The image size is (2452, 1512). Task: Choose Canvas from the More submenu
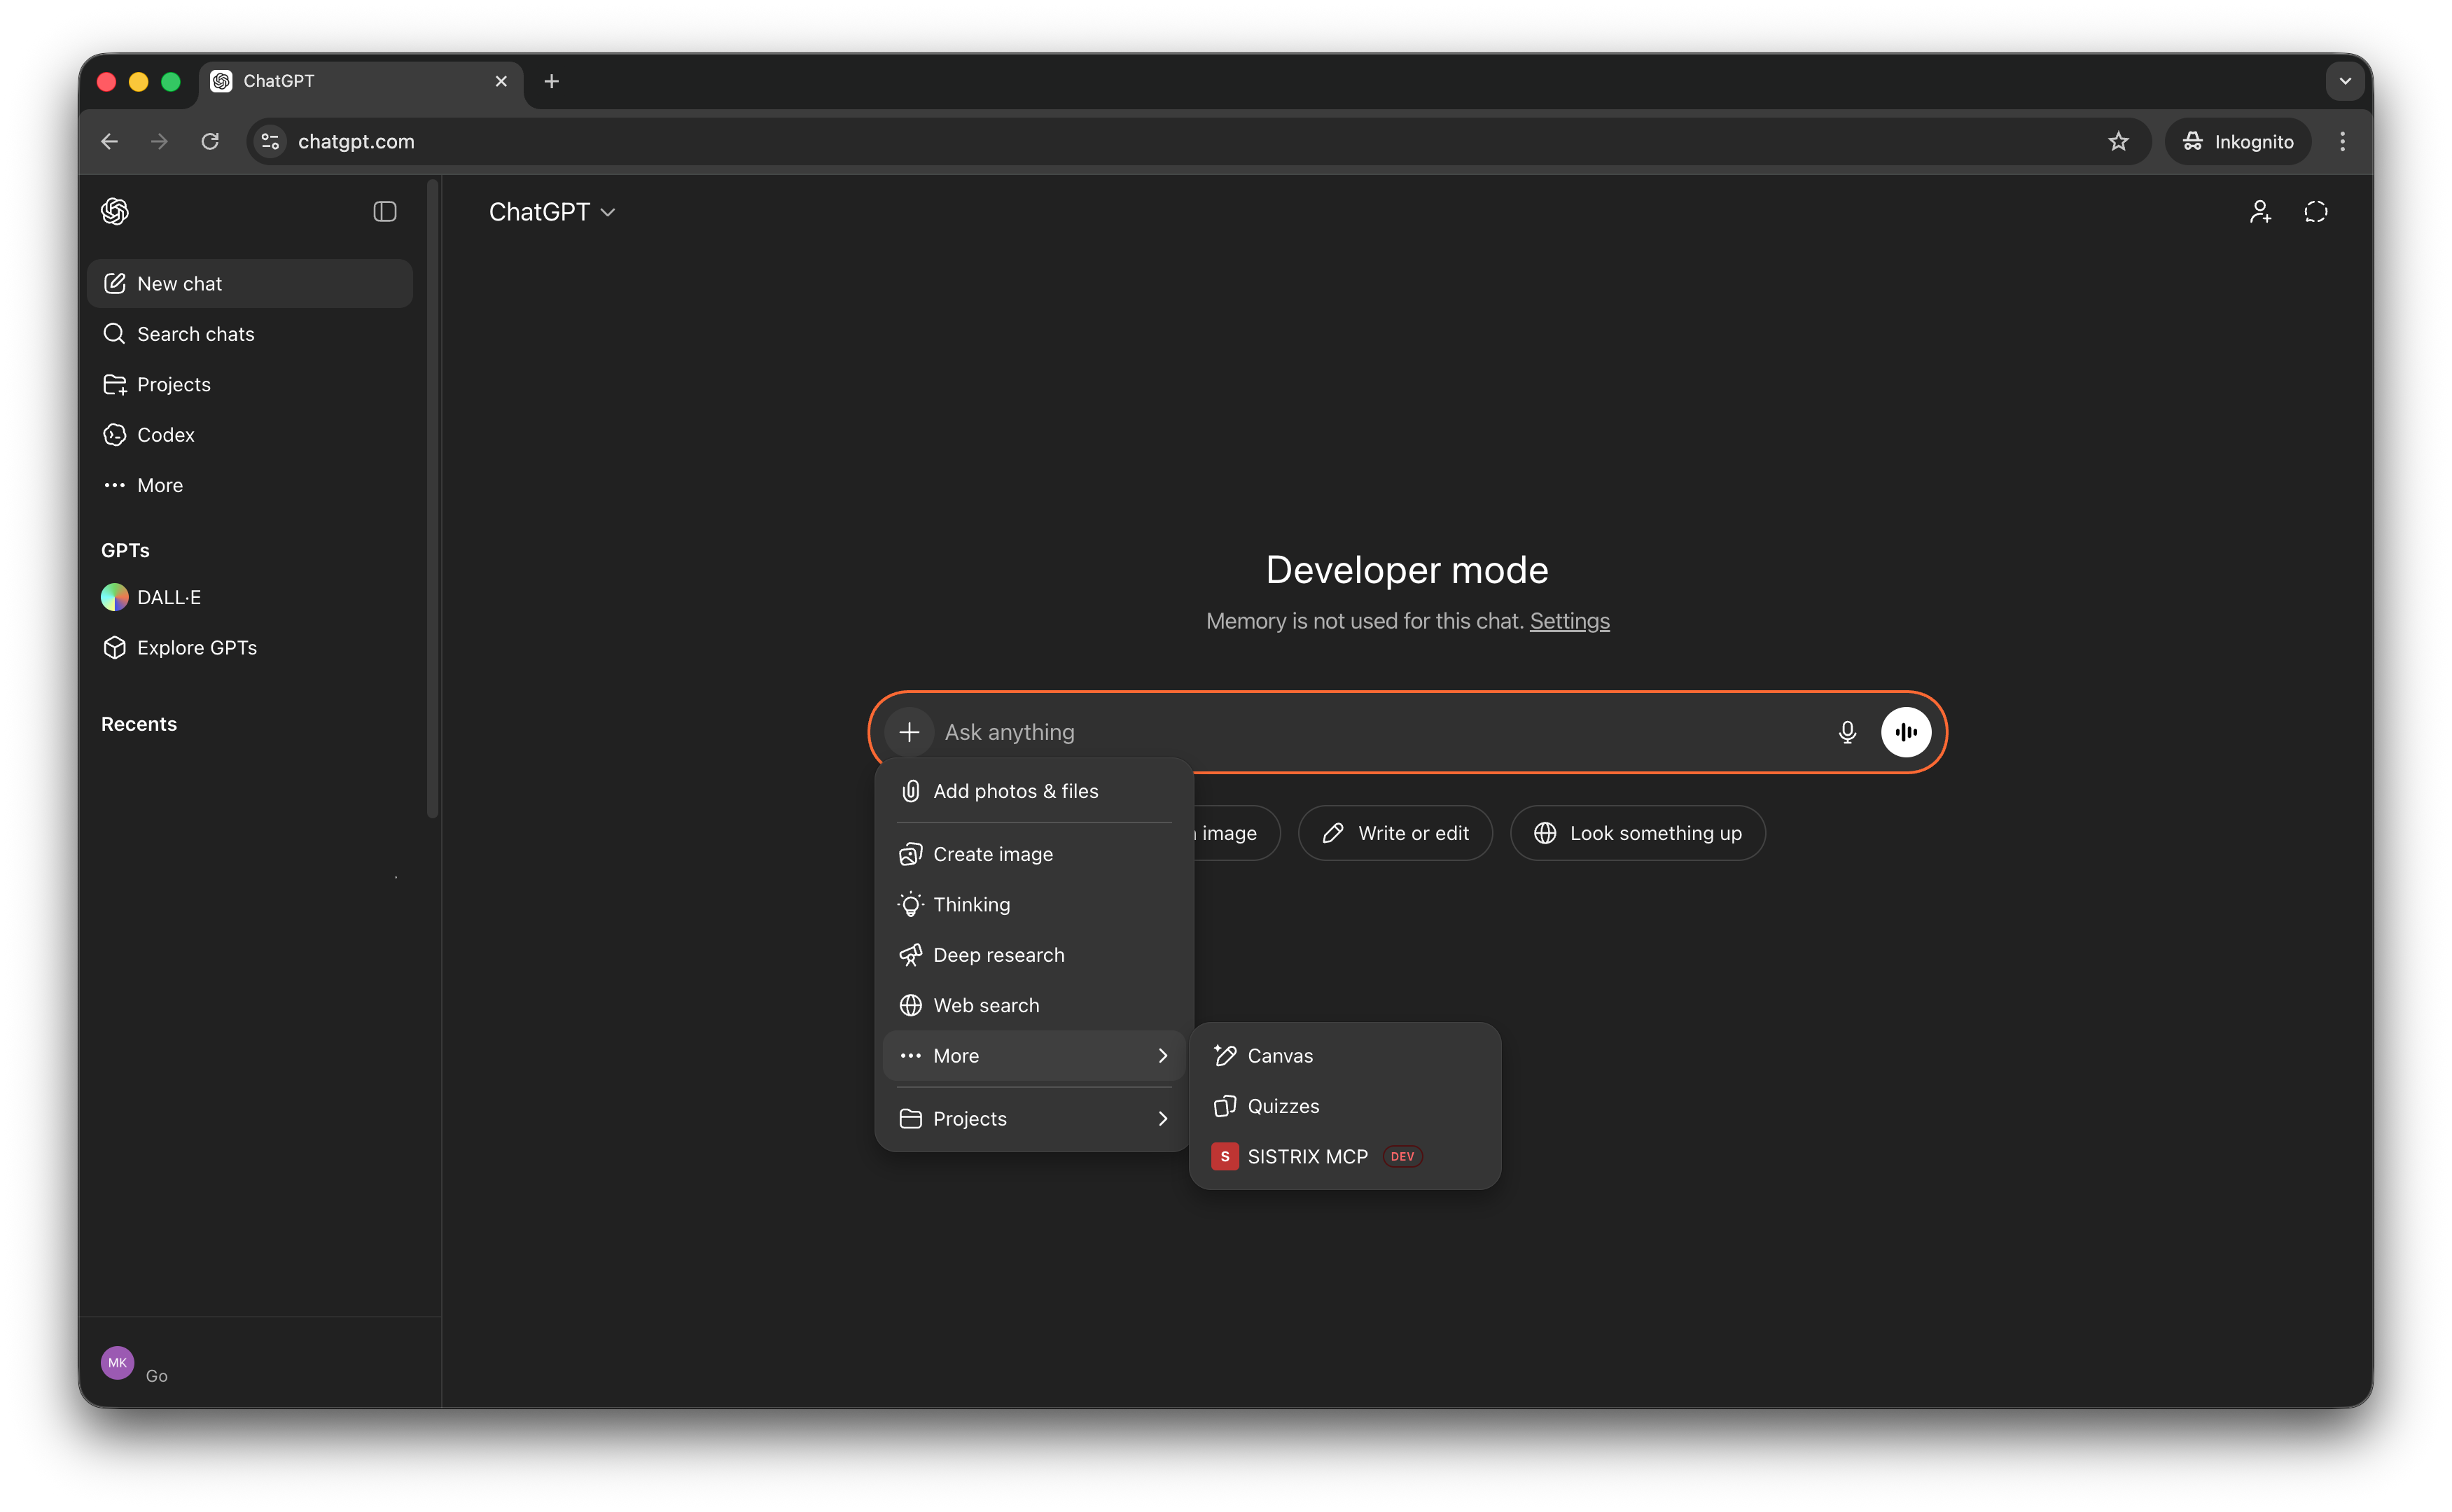point(1279,1055)
